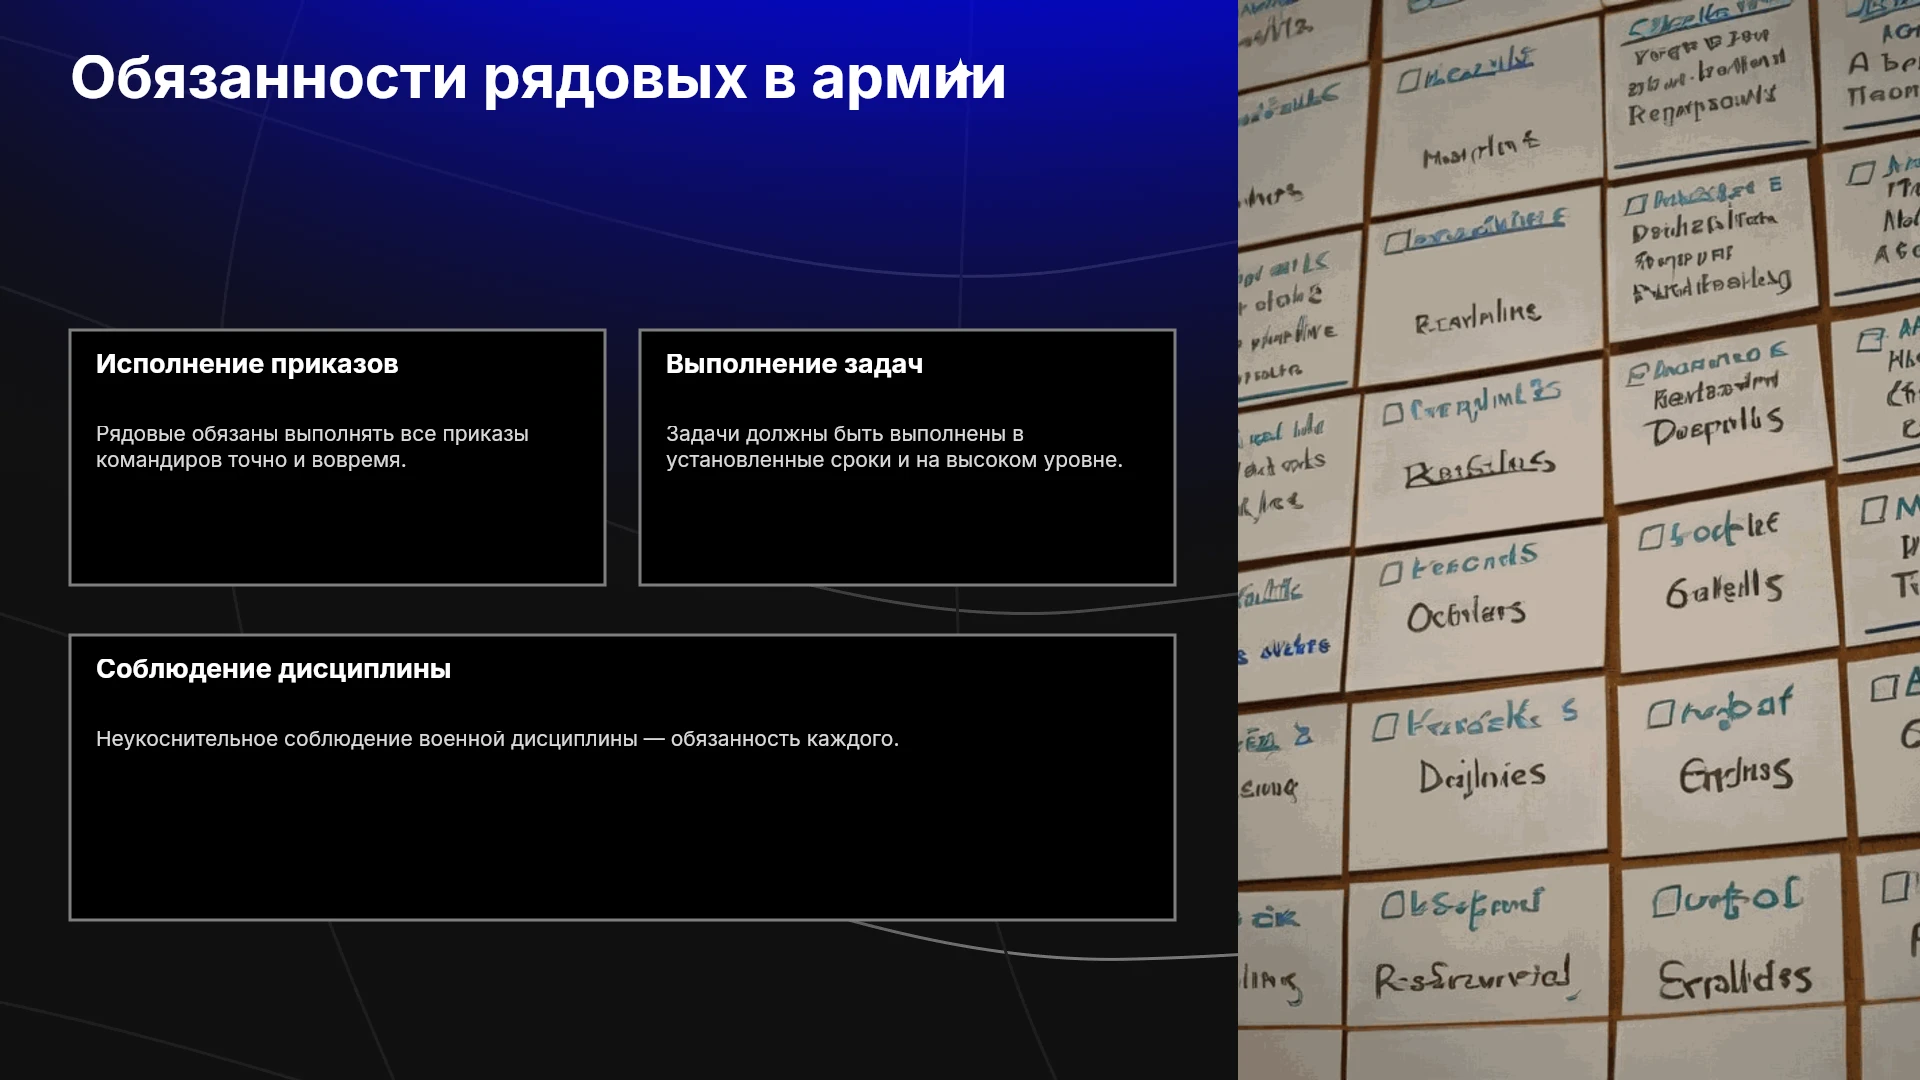Tick the checkbox on the 'Endinss' note
This screenshot has height=1080, width=1920.
point(1661,714)
